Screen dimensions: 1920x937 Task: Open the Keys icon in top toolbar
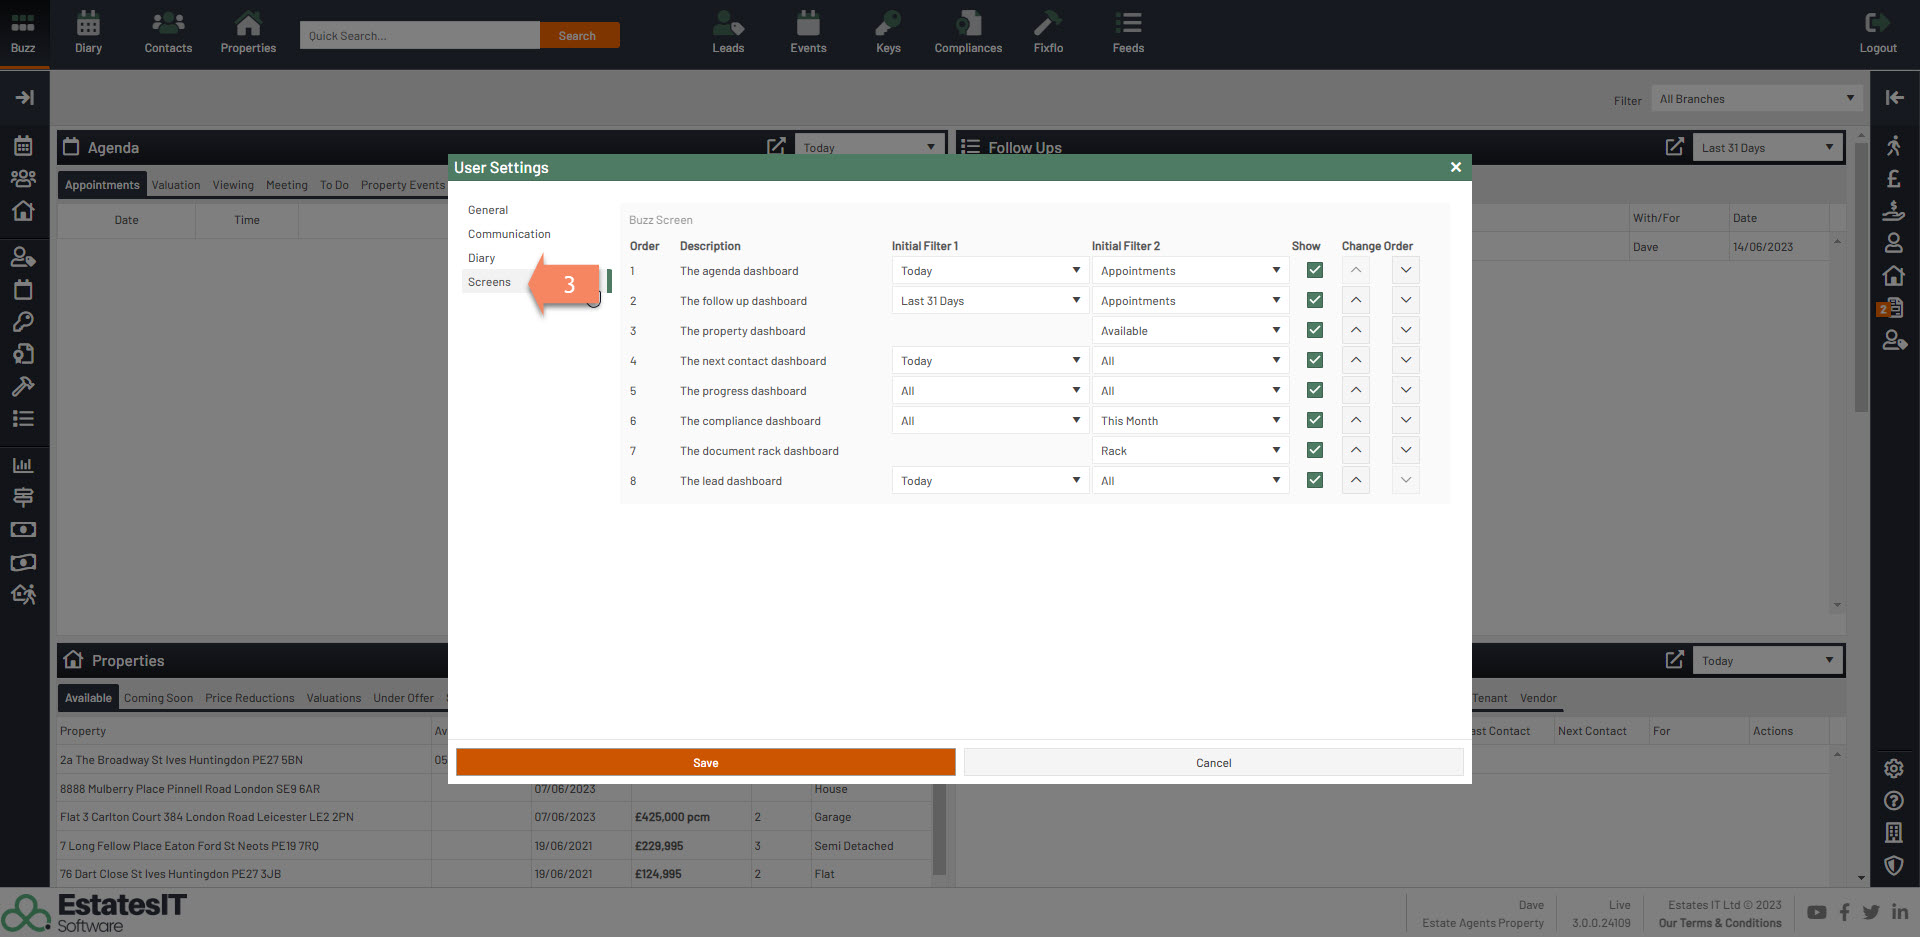click(x=888, y=32)
